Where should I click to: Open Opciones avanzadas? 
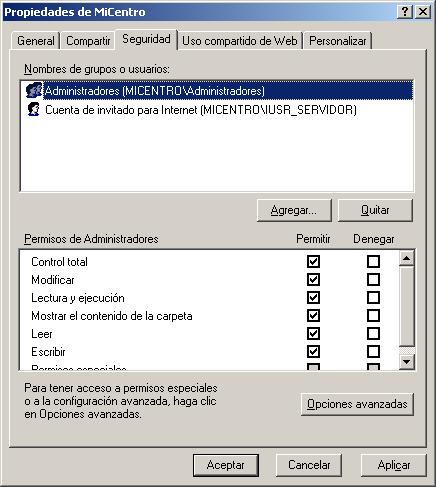click(x=357, y=404)
